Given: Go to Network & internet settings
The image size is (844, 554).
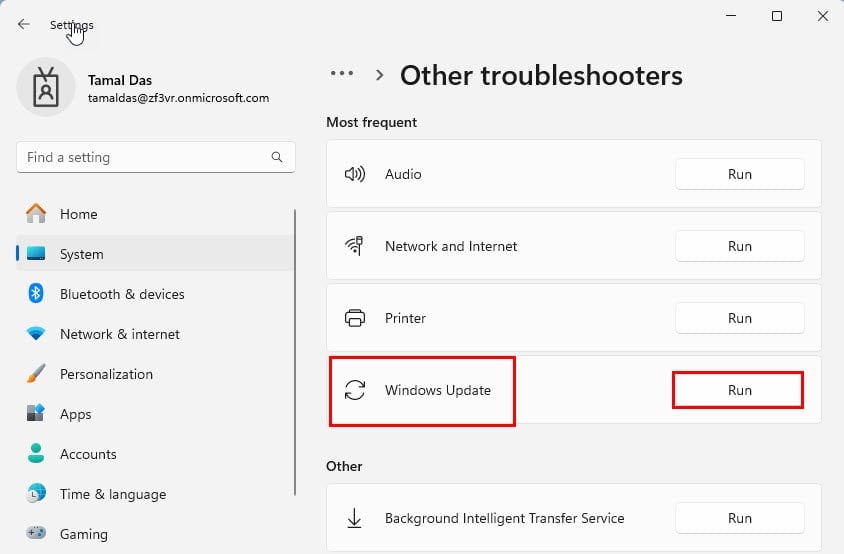Looking at the screenshot, I should point(156,334).
